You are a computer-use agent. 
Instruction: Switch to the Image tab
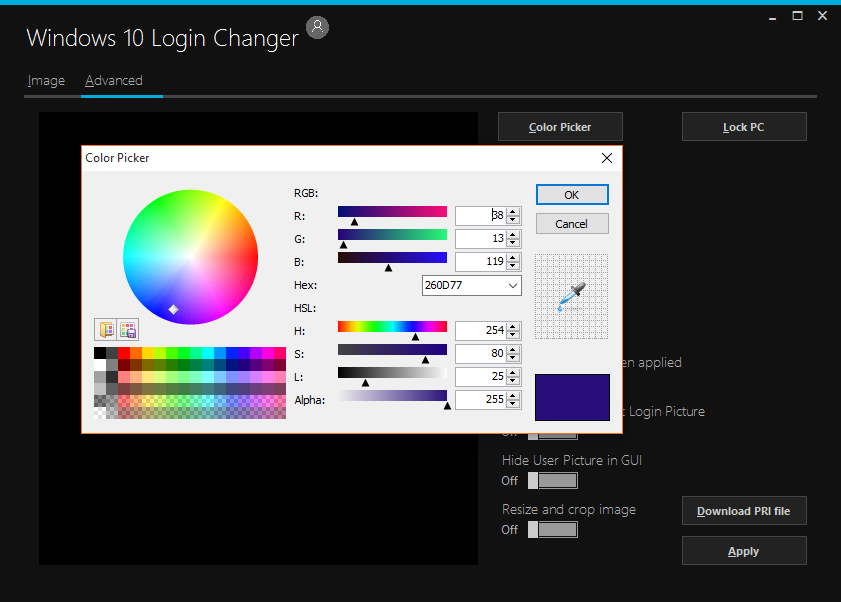(x=46, y=80)
